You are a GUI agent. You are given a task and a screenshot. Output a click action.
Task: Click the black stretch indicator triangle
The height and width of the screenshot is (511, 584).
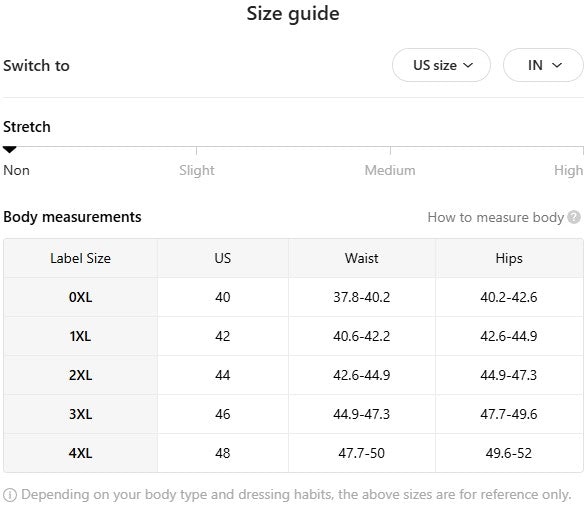click(x=10, y=150)
